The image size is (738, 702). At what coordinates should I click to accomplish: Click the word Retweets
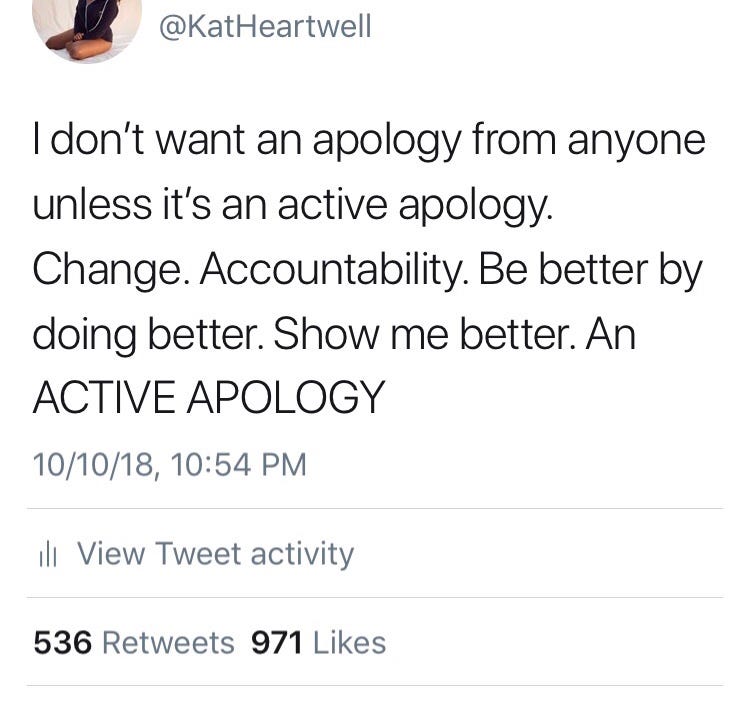point(168,643)
